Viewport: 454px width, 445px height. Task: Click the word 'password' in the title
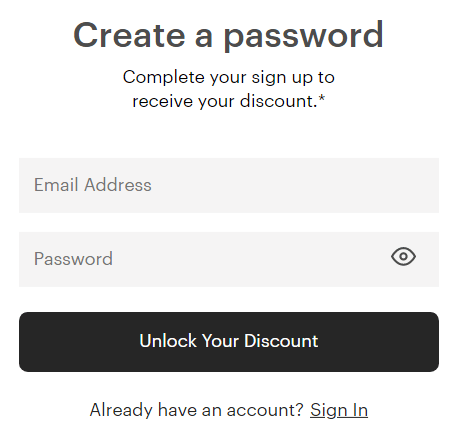[x=304, y=37]
